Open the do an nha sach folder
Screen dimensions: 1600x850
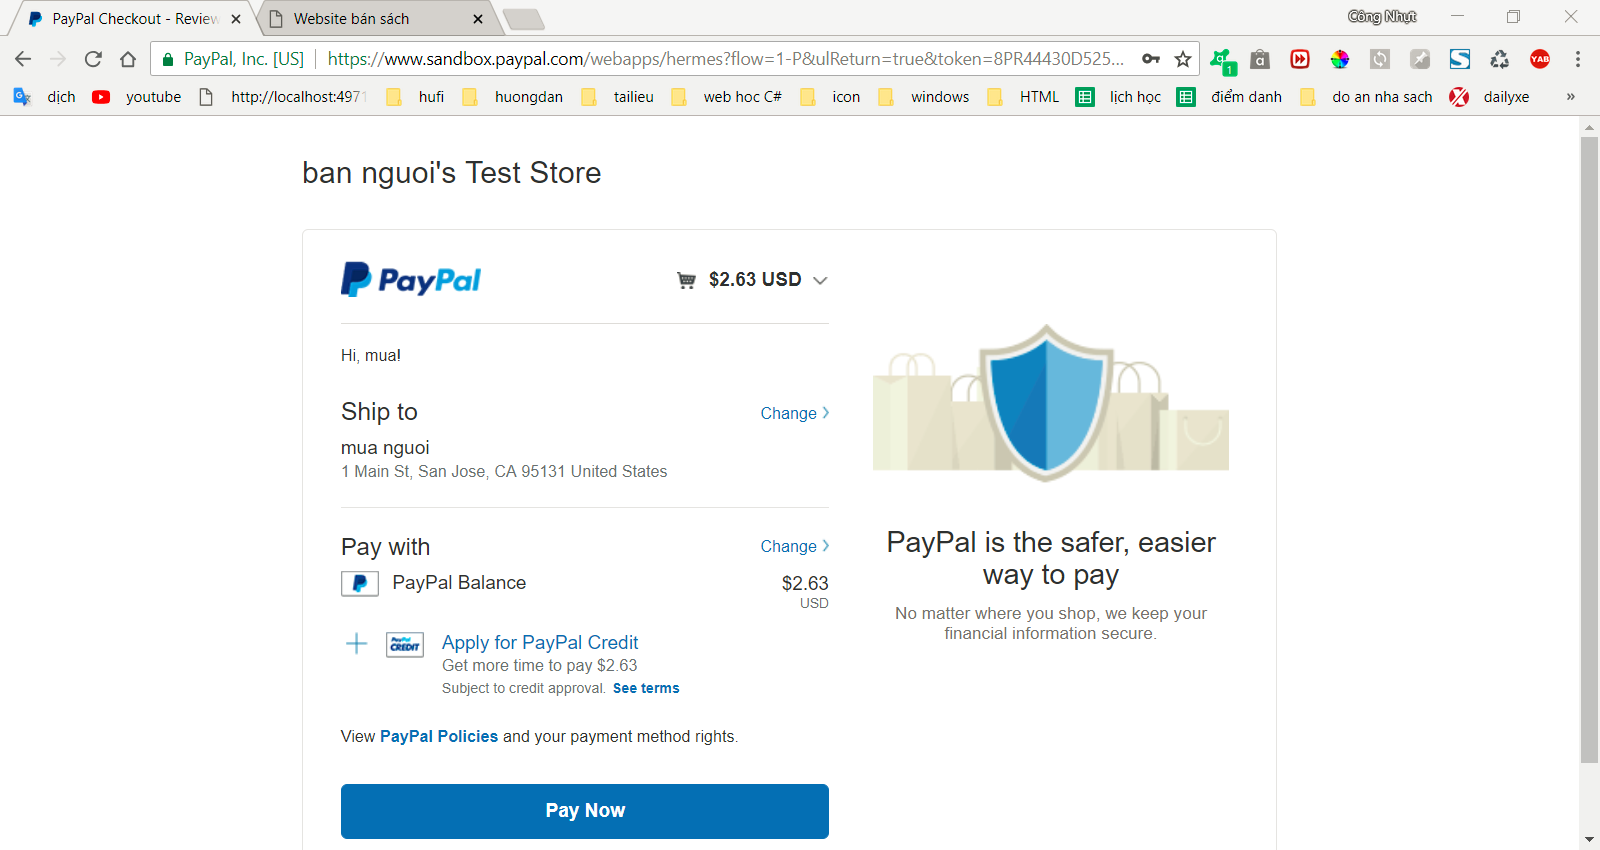click(1366, 97)
